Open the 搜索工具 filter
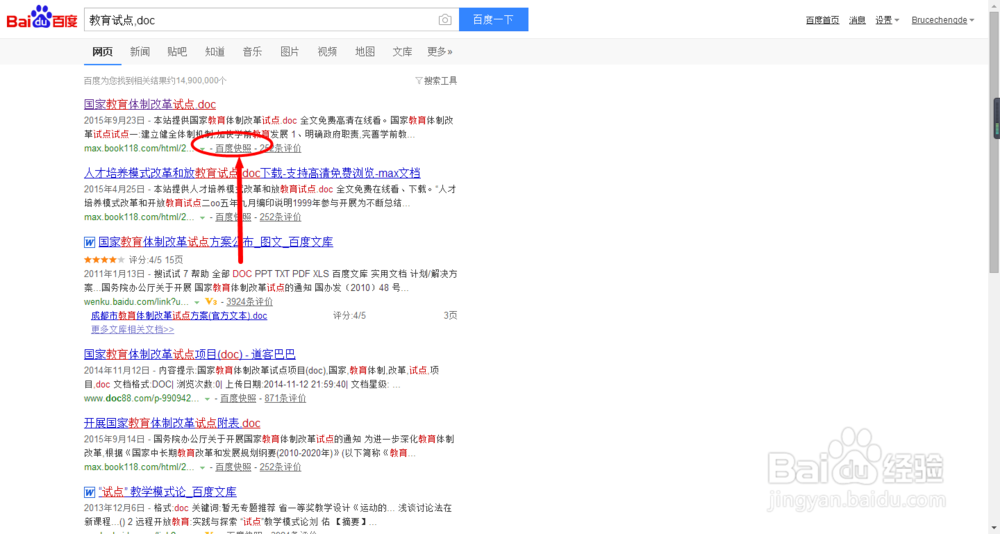 coord(436,81)
